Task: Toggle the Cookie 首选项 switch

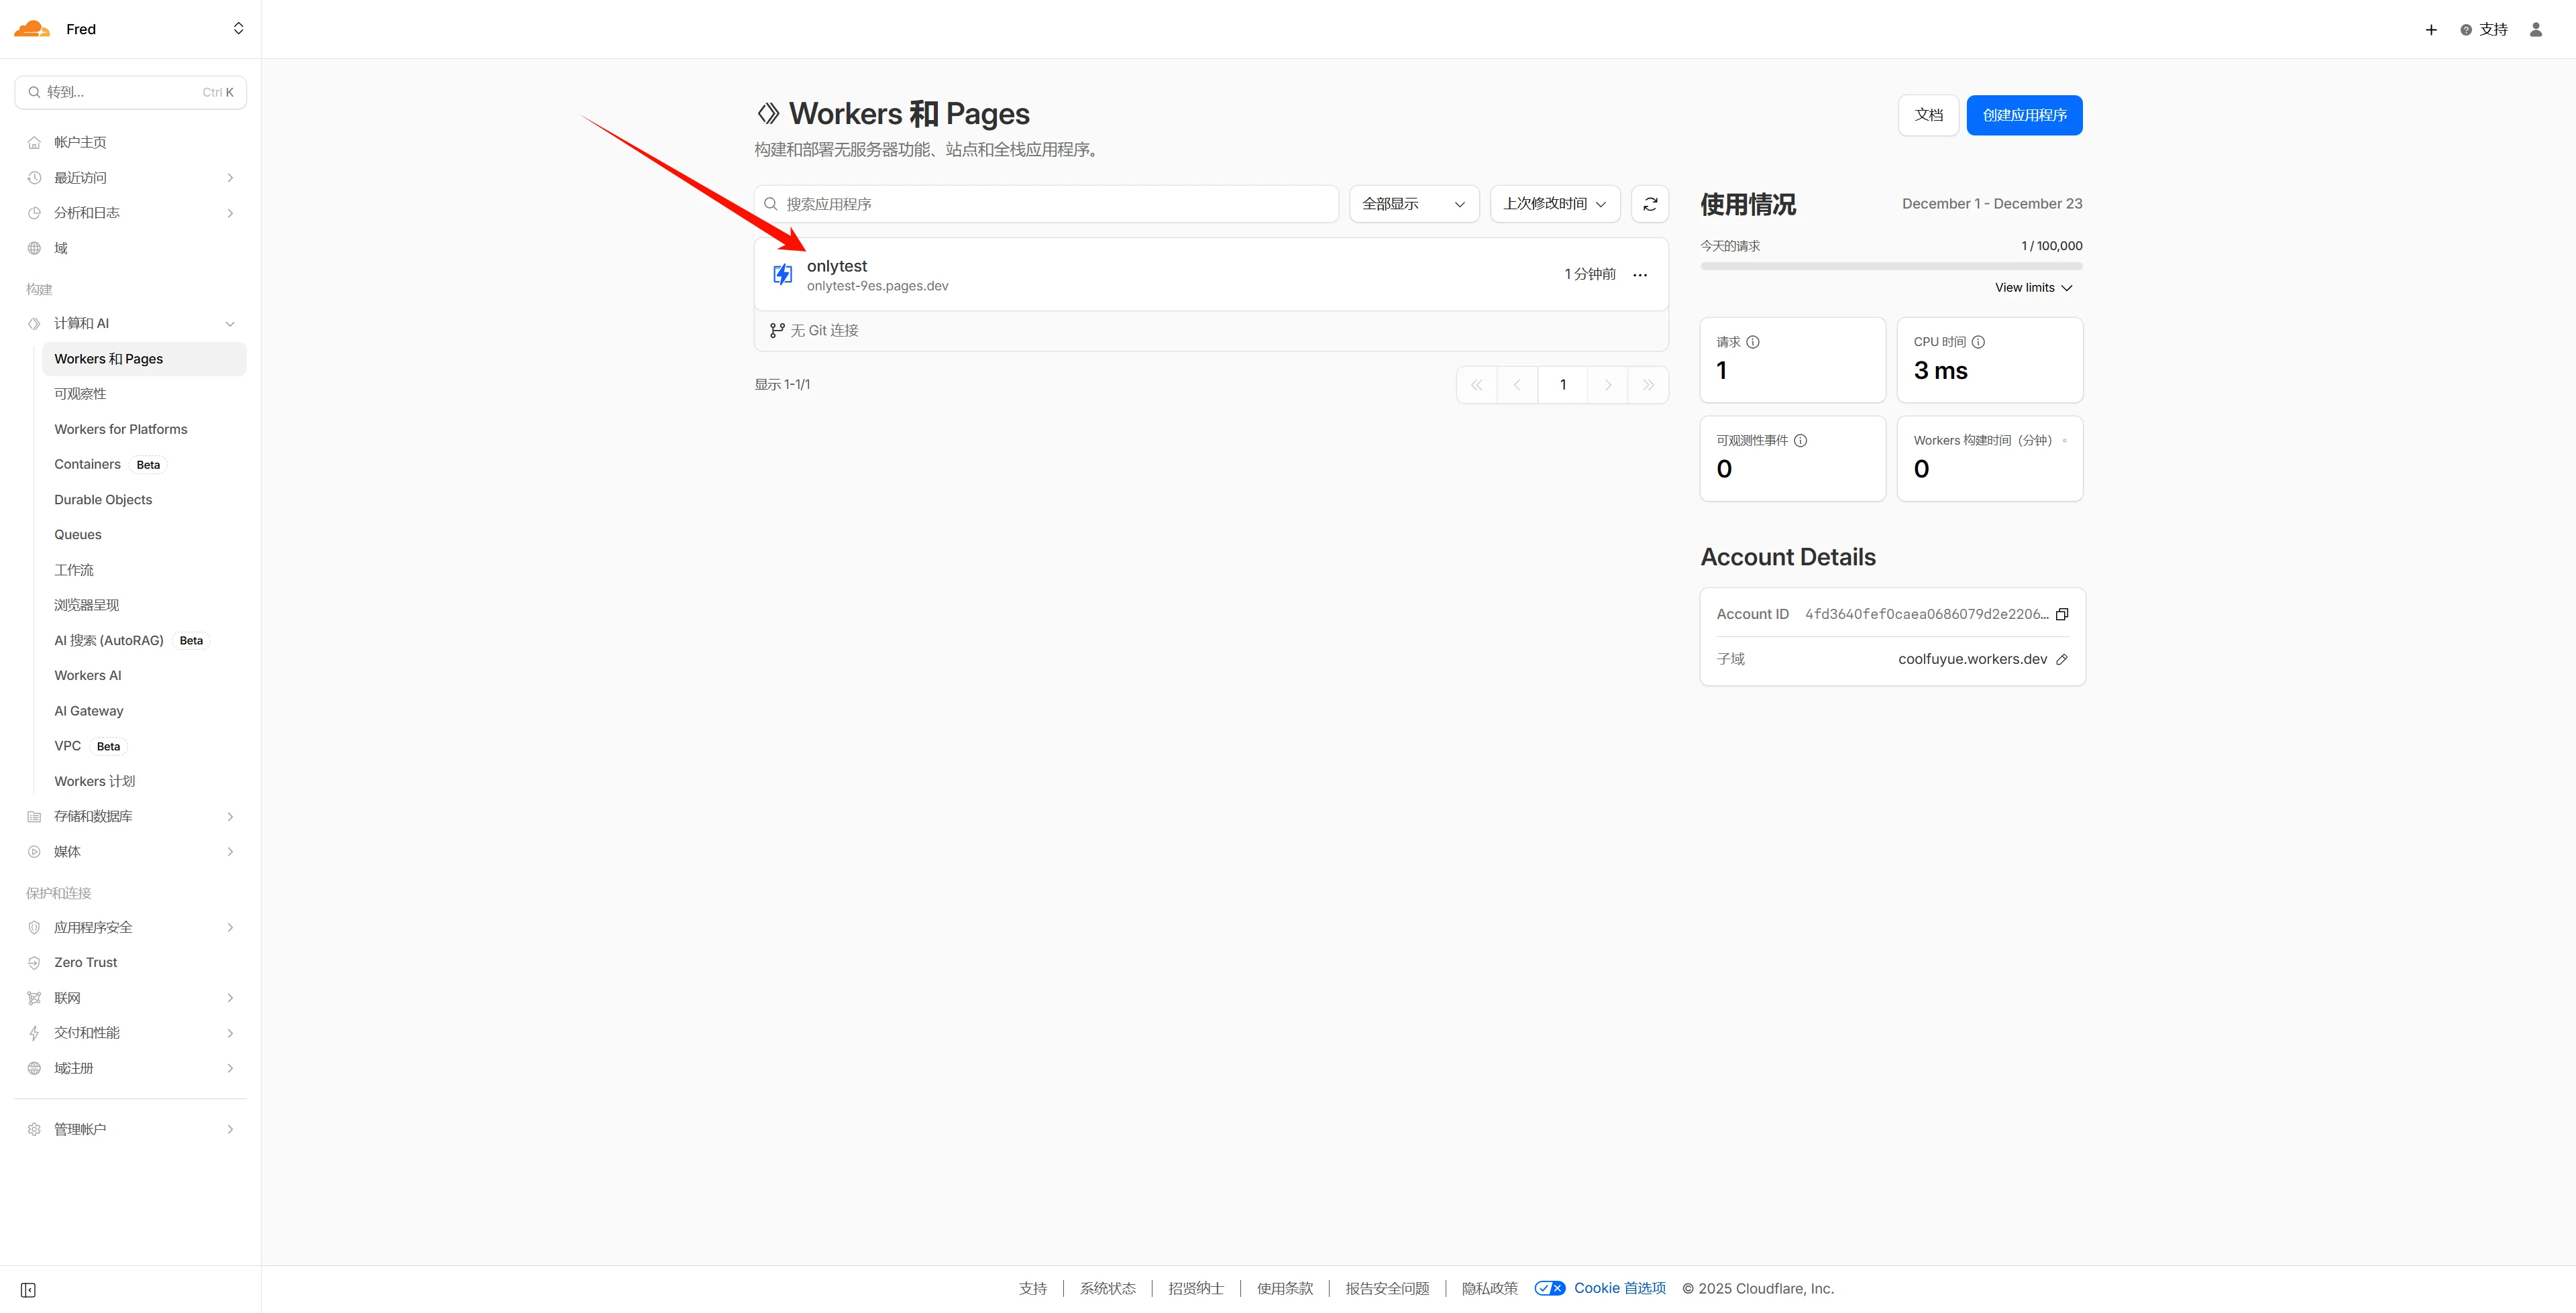Action: [1549, 1288]
